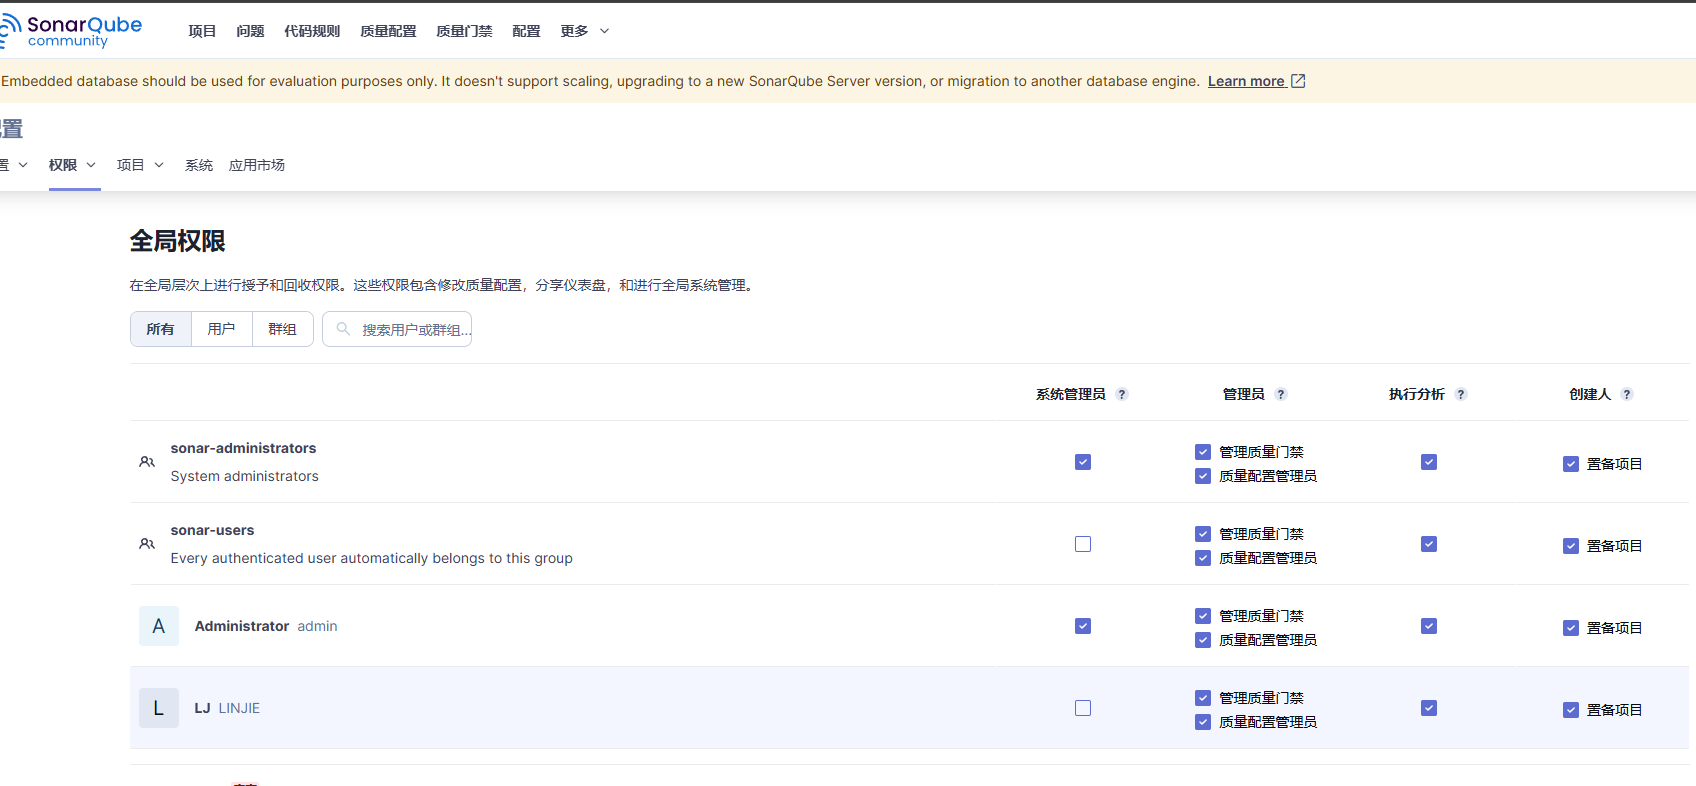Open the 系统 settings tab
Screen dimensions: 1696x786
[x=199, y=165]
